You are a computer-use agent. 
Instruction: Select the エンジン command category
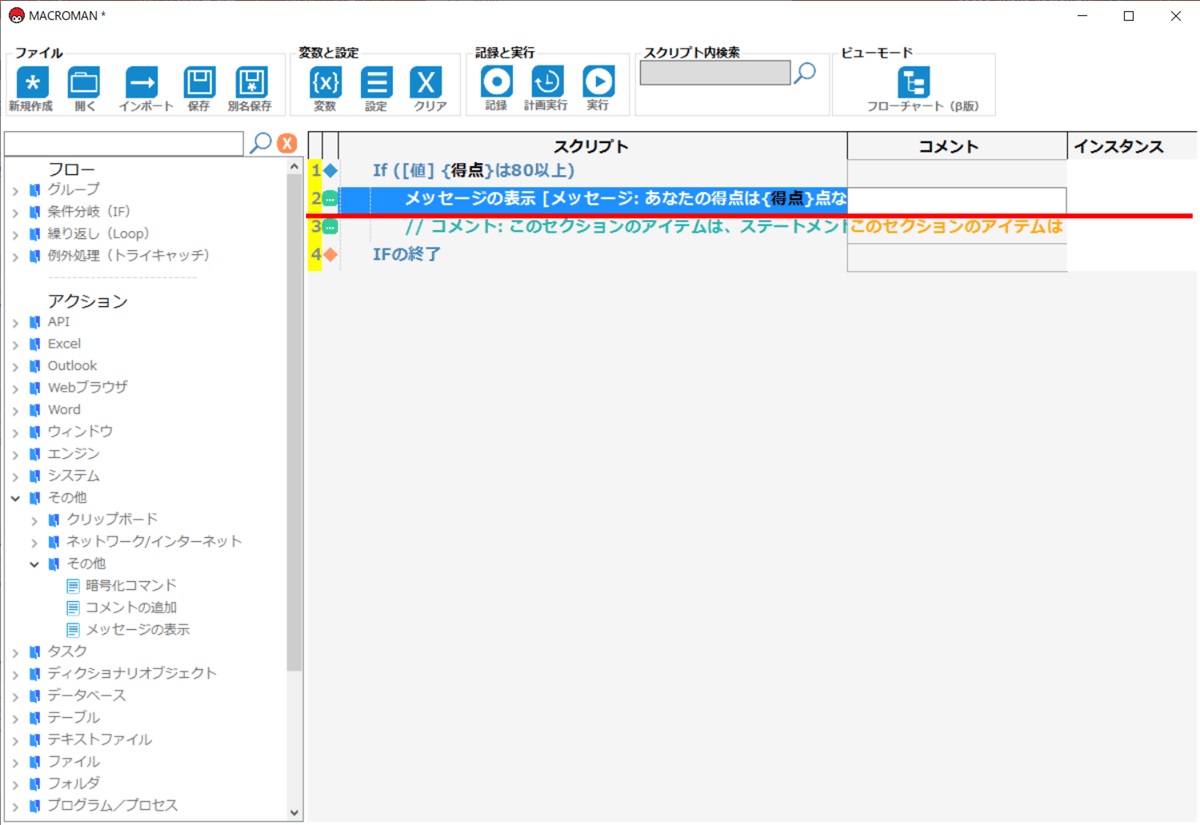[73, 454]
